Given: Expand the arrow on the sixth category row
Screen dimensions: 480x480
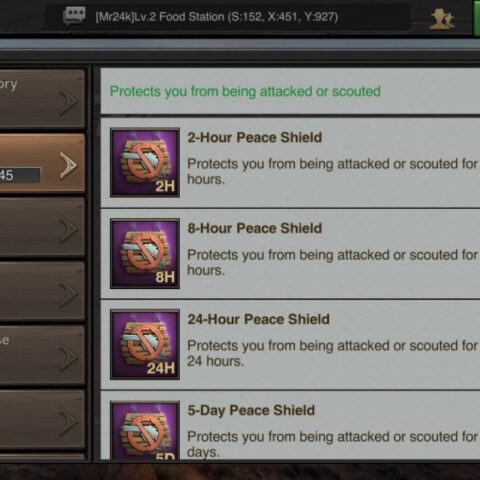Looking at the screenshot, I should [x=68, y=422].
